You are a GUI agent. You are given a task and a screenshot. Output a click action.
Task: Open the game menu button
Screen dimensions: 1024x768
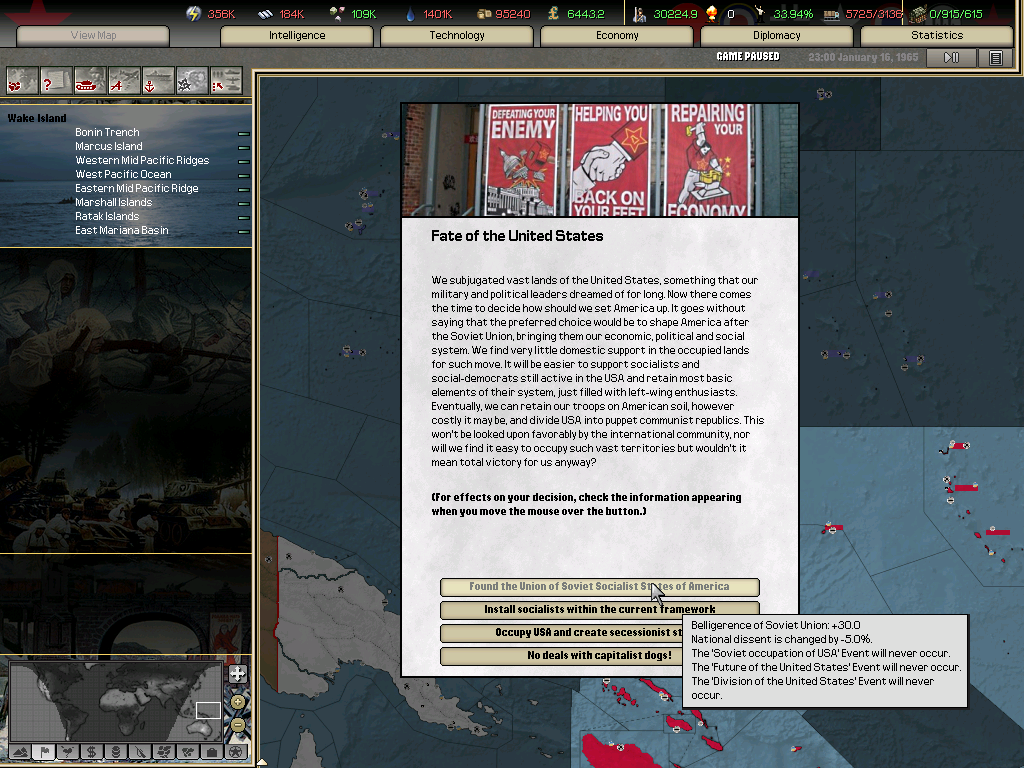995,58
